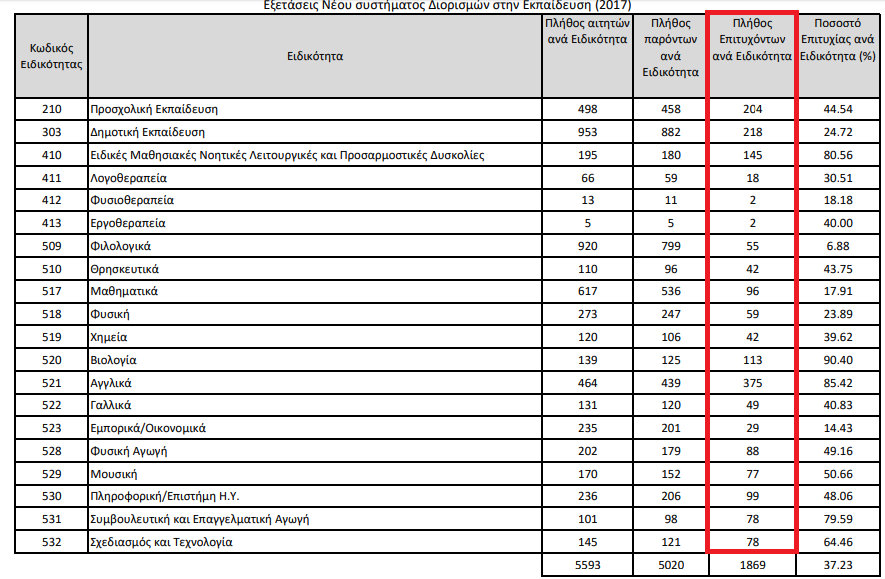
Task: Click the 'Ειδικότητα' column header
Action: coord(315,56)
